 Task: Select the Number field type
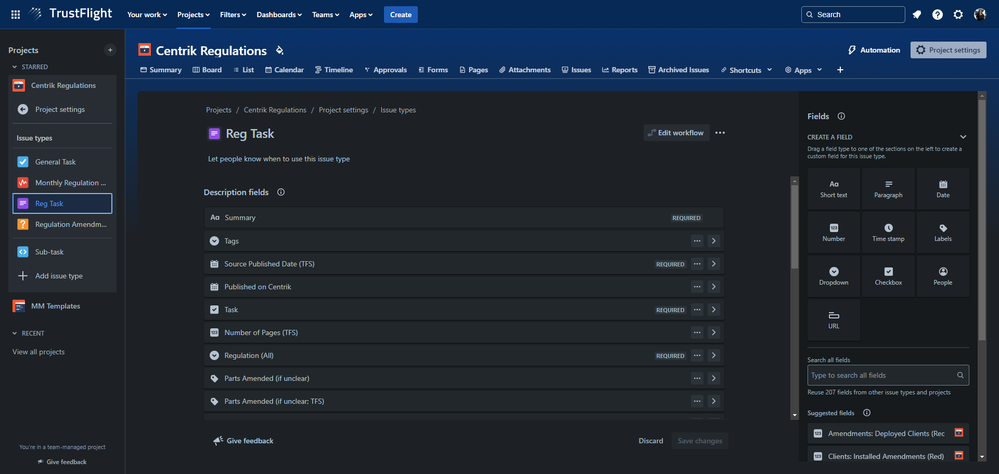click(x=833, y=233)
